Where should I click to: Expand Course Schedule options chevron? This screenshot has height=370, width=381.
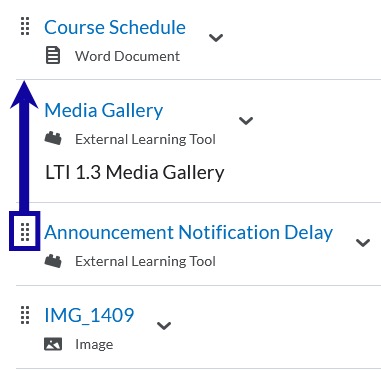click(216, 37)
